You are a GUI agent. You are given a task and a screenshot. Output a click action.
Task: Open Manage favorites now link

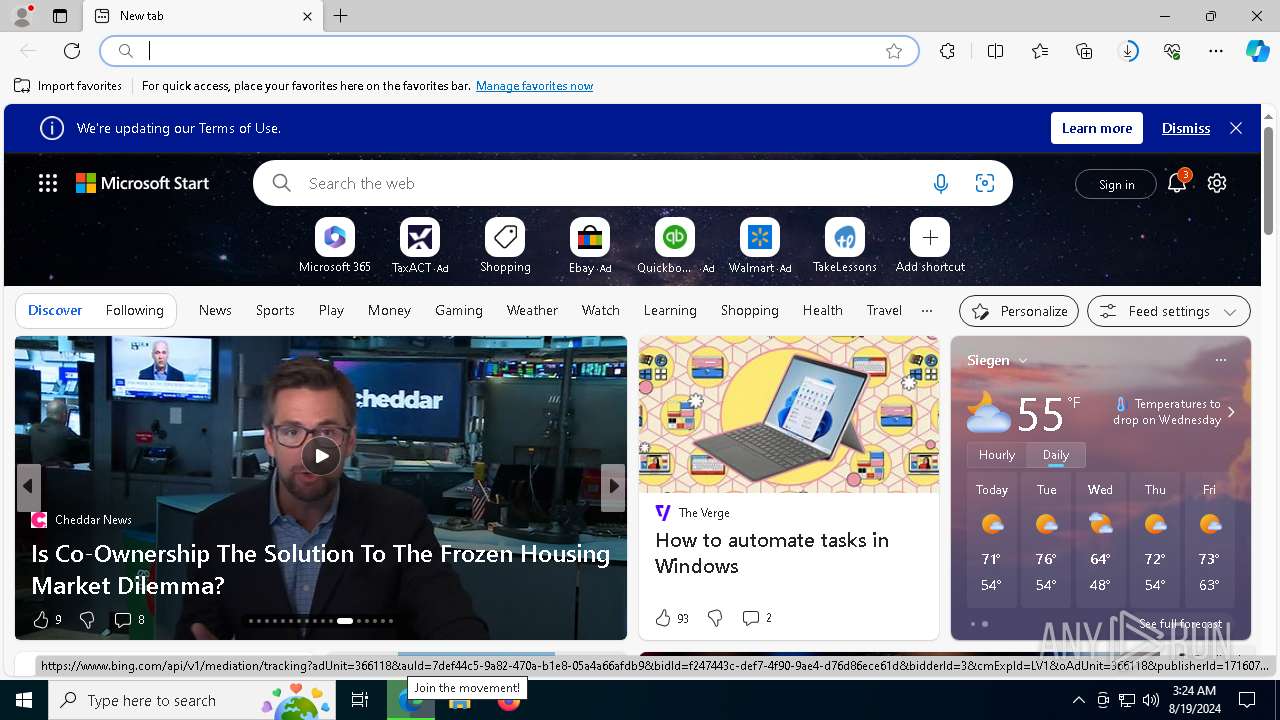[x=534, y=86]
